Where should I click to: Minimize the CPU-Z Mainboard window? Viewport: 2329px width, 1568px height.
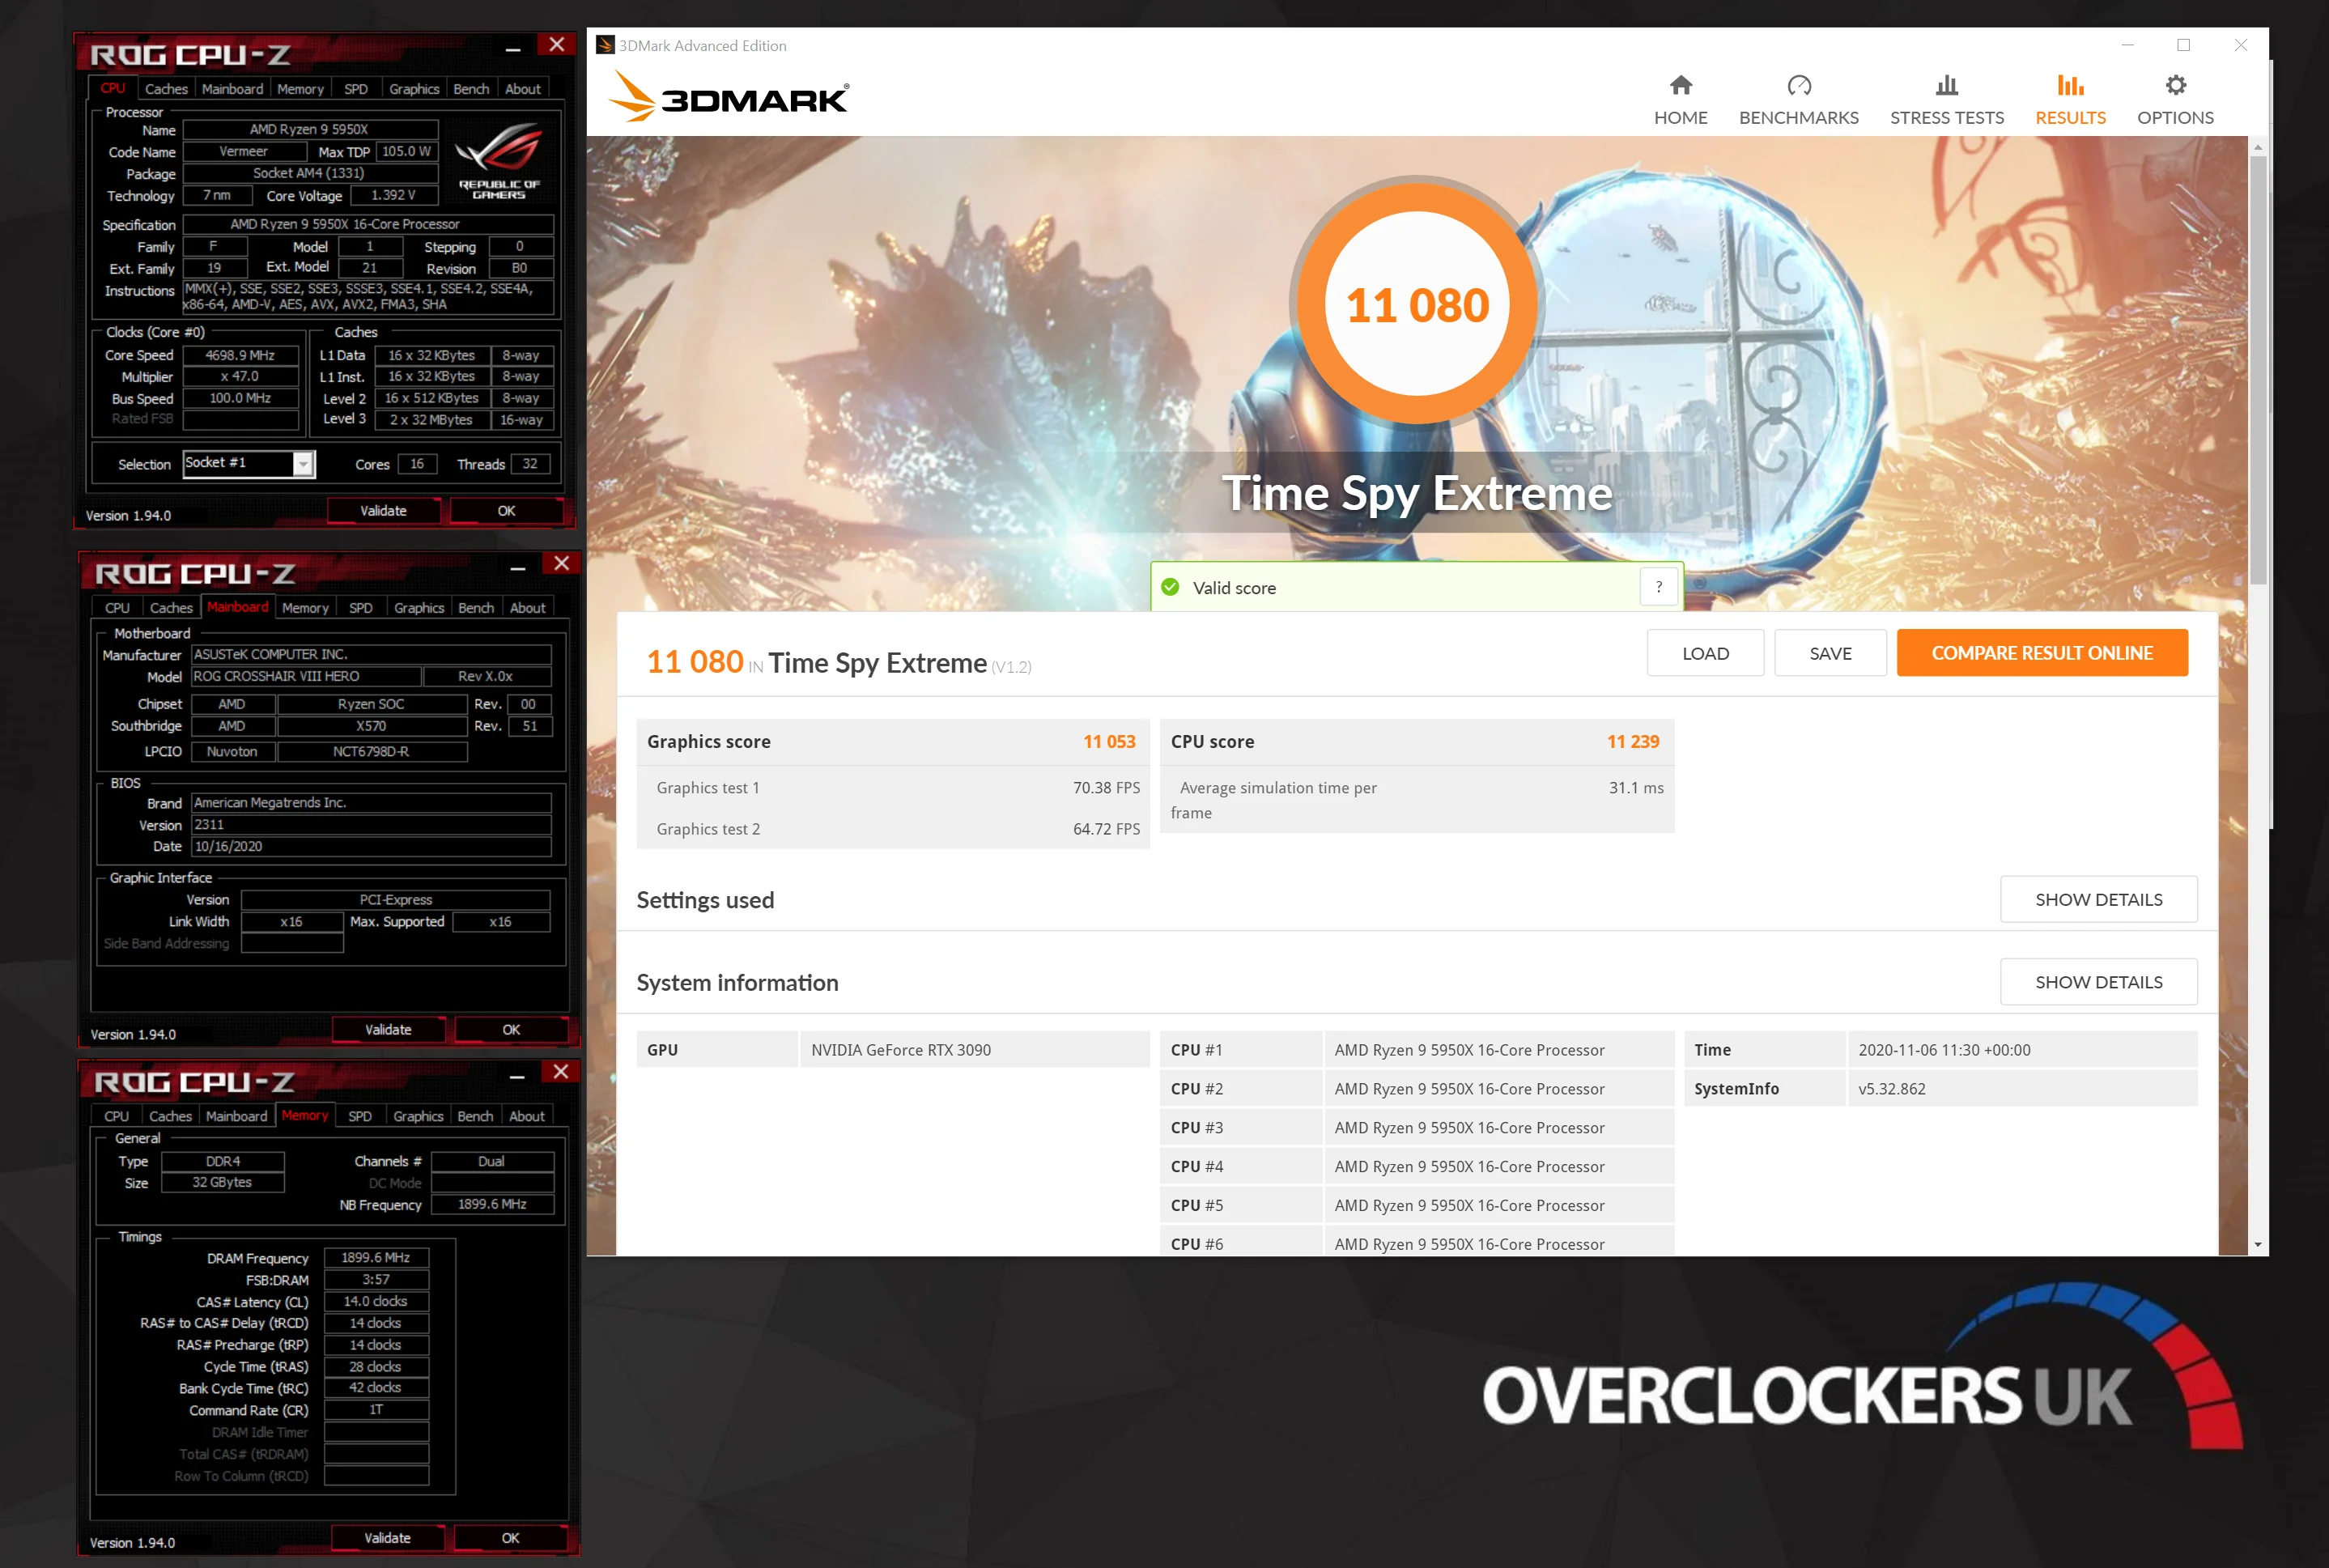[518, 566]
